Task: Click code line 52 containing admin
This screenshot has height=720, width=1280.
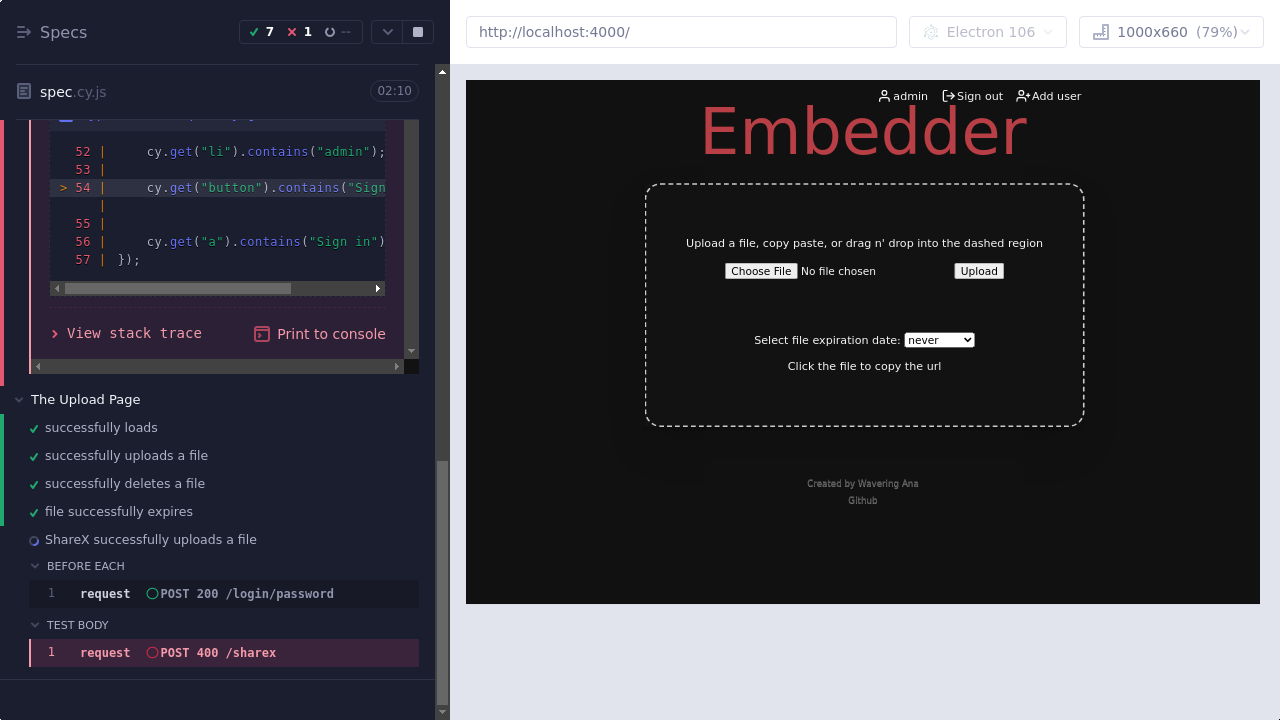Action: pos(218,152)
